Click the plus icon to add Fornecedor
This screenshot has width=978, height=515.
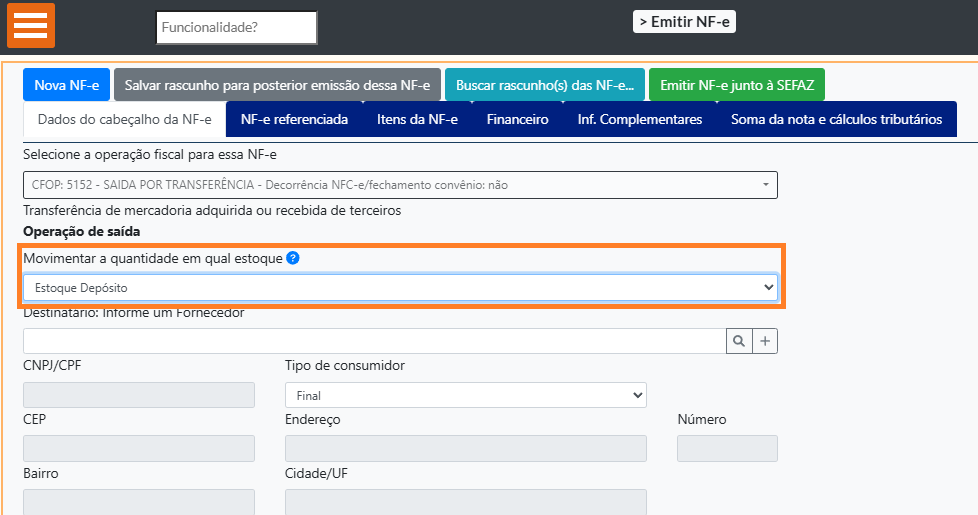pyautogui.click(x=765, y=341)
